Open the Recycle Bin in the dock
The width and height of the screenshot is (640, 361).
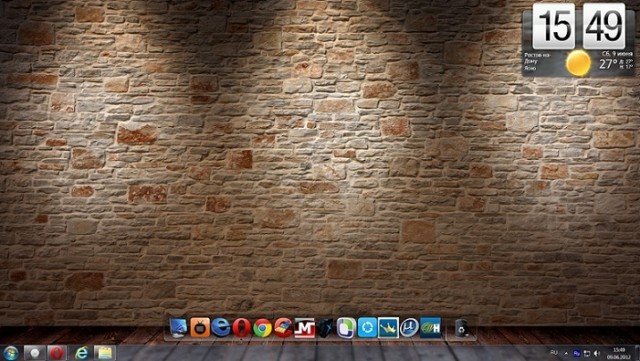pyautogui.click(x=462, y=328)
